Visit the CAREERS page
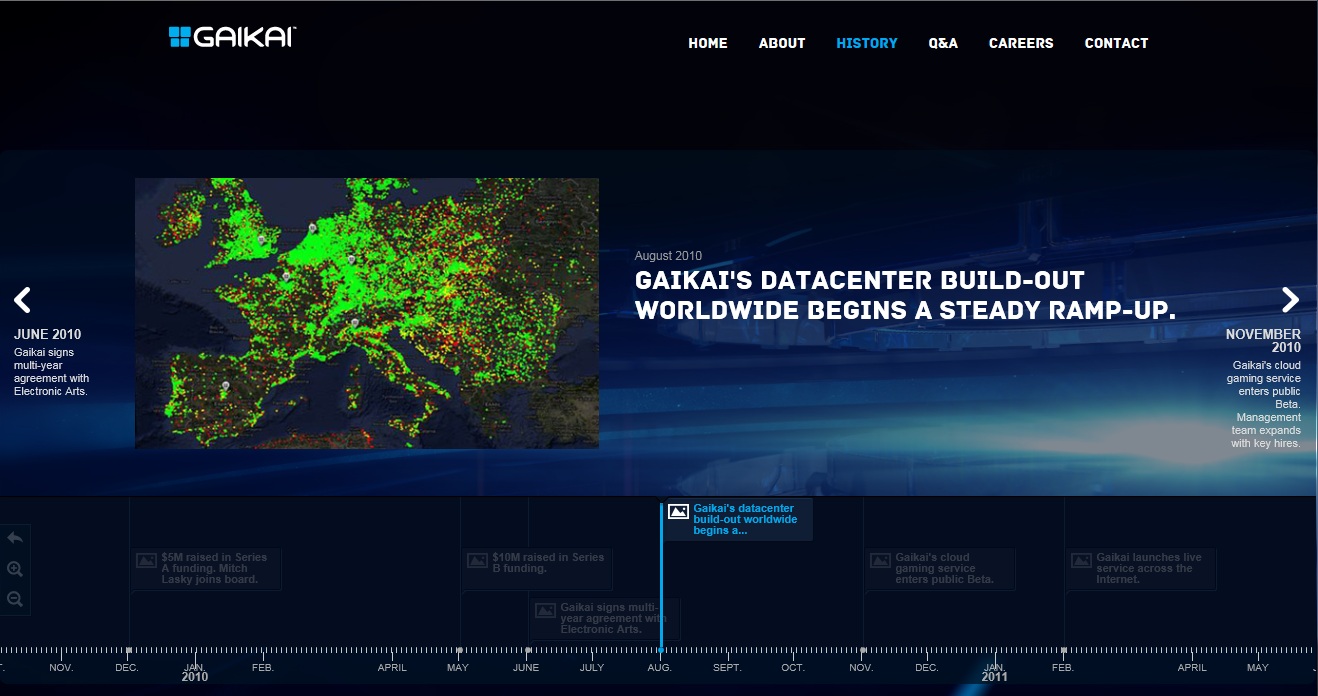The image size is (1318, 696). click(1021, 43)
